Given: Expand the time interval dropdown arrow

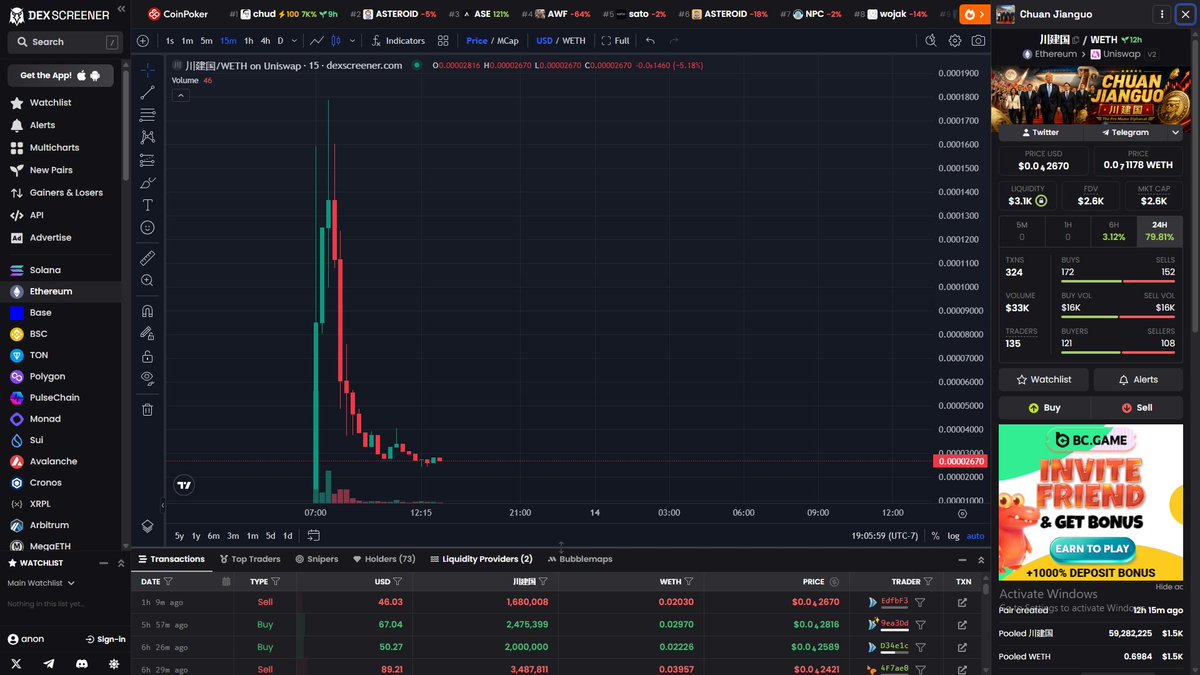Looking at the screenshot, I should click(x=294, y=41).
